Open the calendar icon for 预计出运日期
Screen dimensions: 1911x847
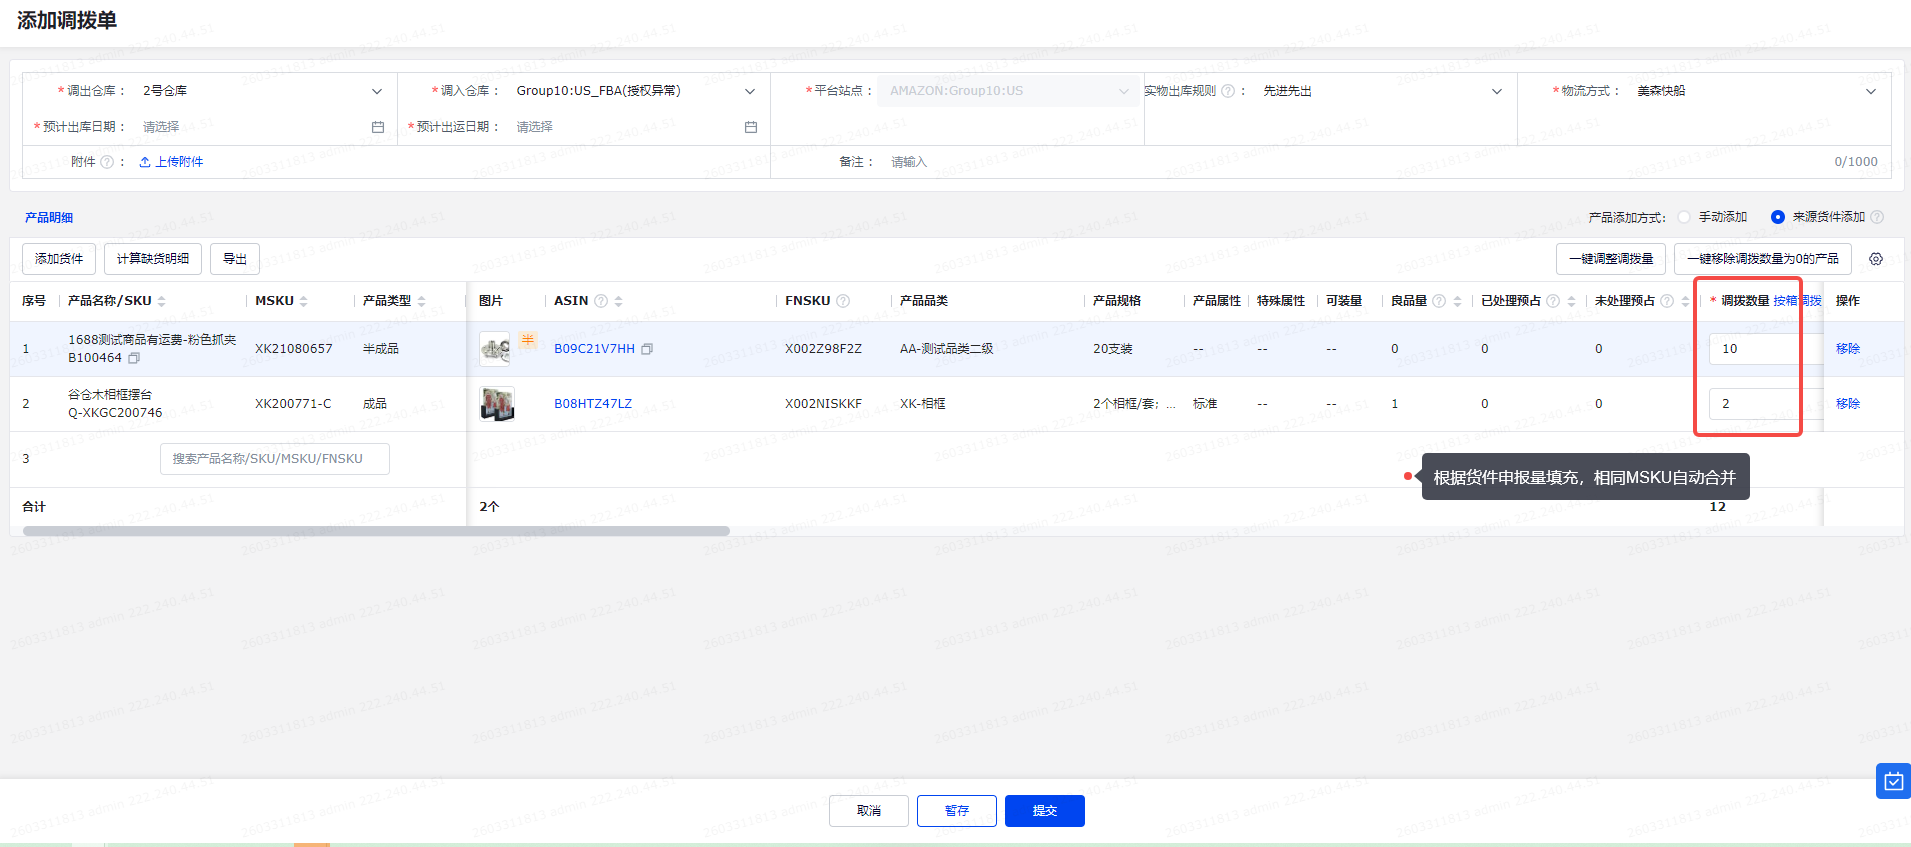[x=751, y=127]
